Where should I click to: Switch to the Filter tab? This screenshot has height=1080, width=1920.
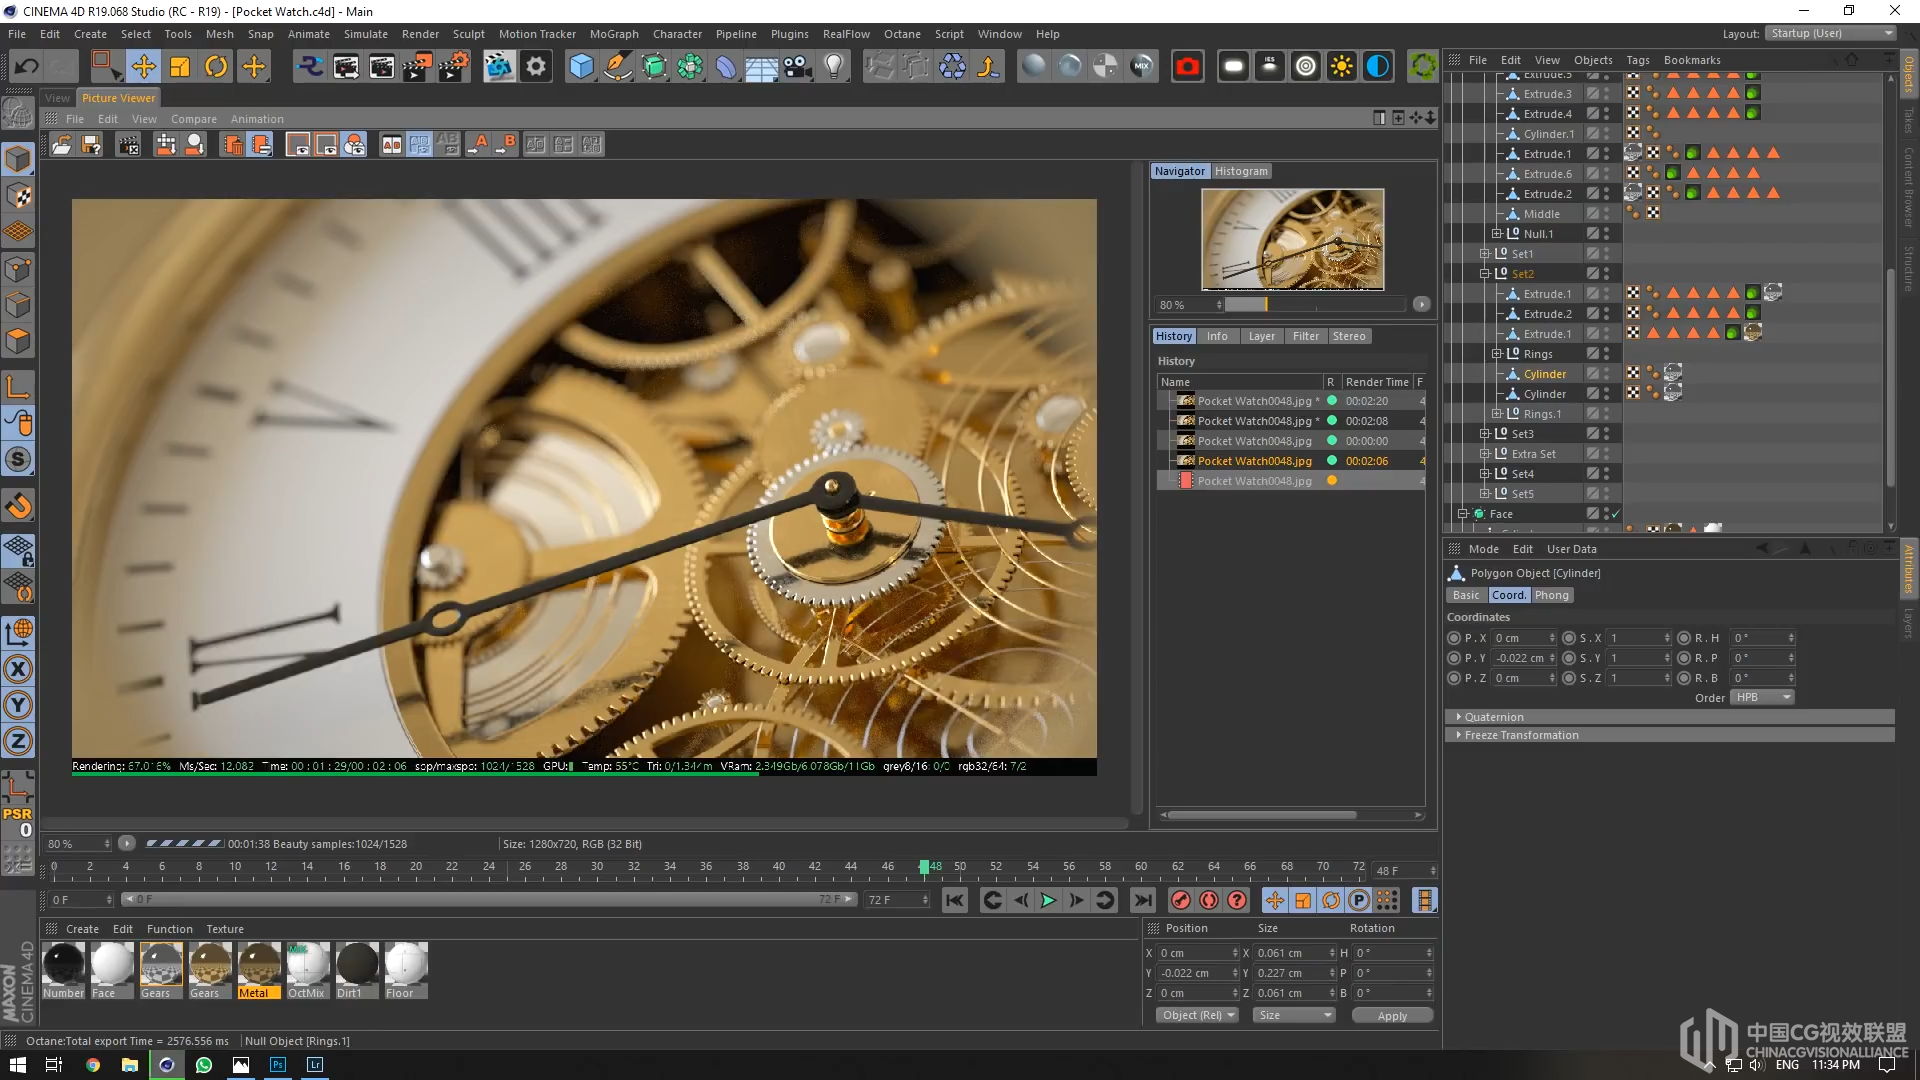[x=1305, y=336]
